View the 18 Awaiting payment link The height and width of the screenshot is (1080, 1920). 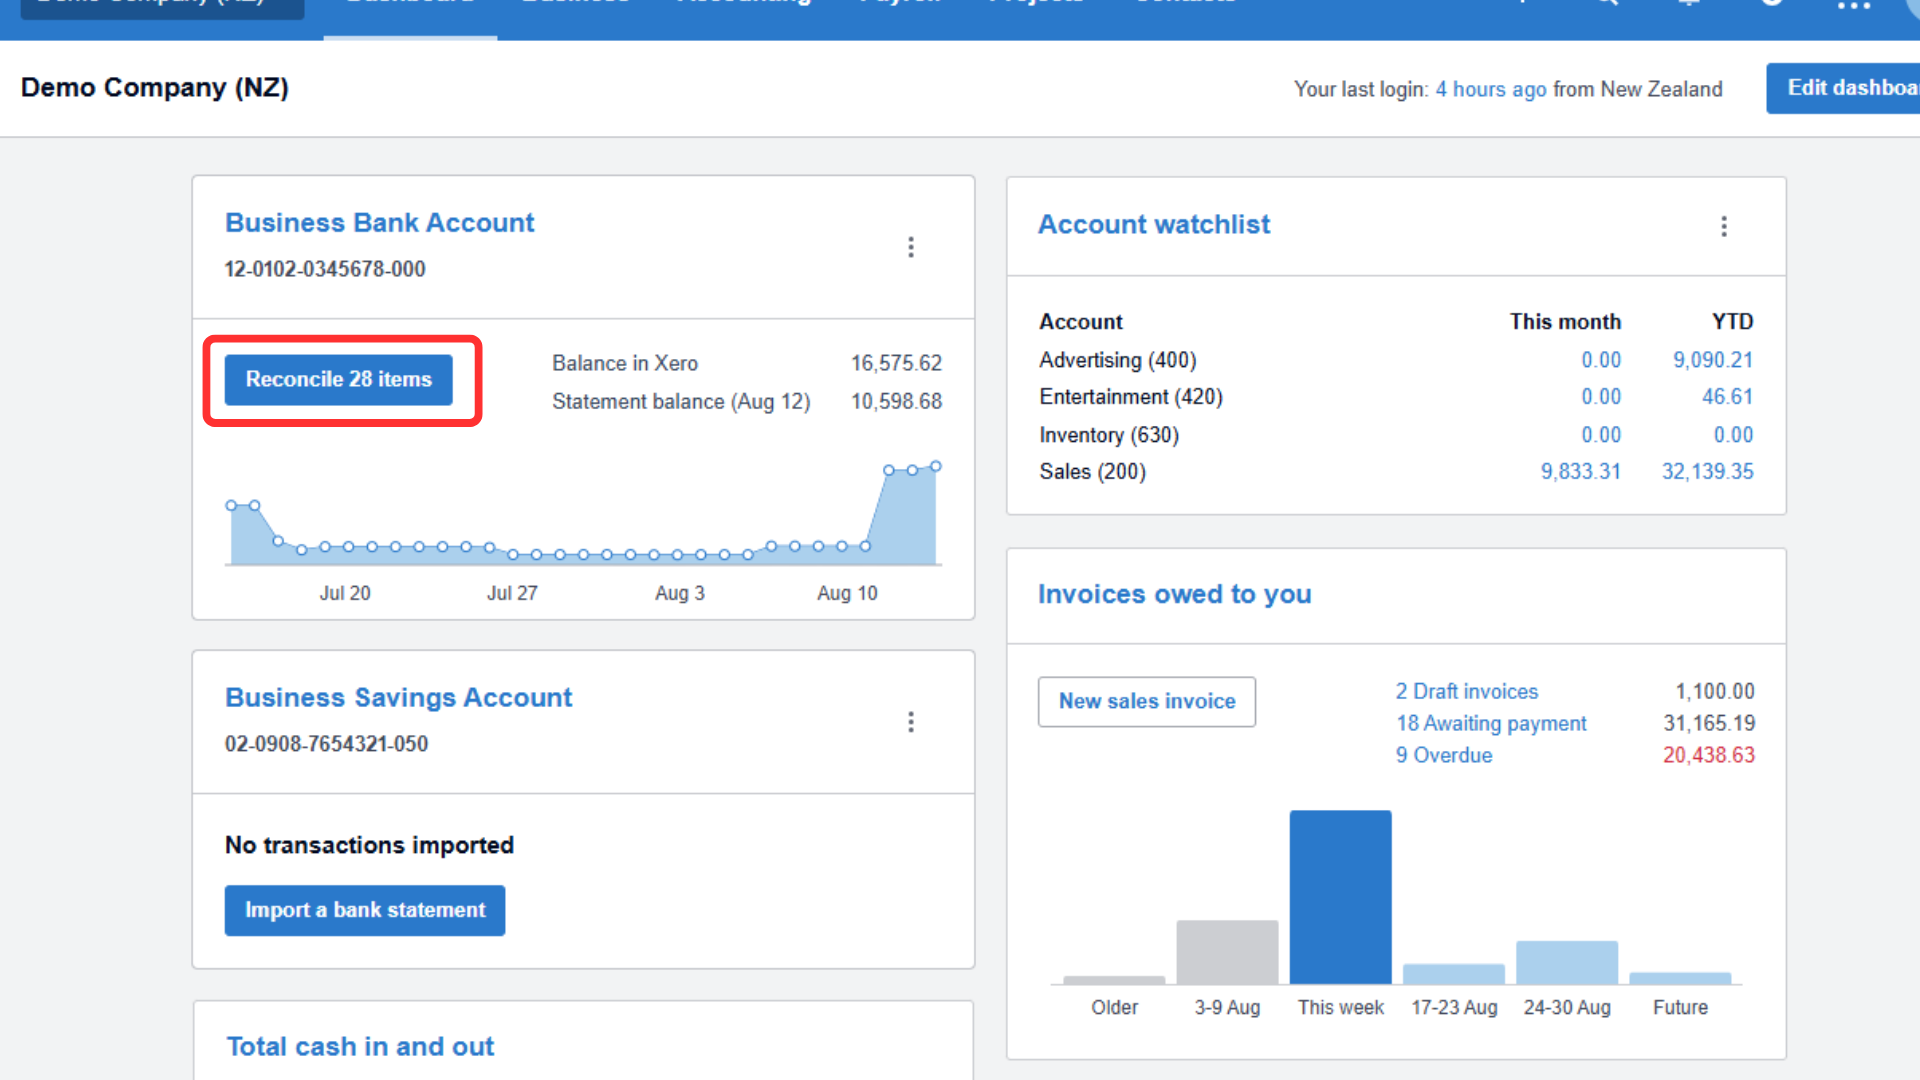tap(1490, 724)
